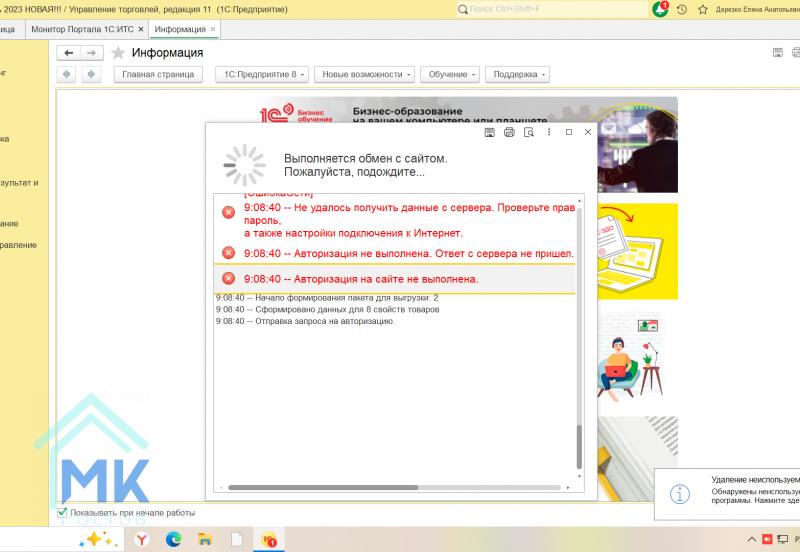Open Microsoft Edge from taskbar
Viewport: 800px width, 552px height.
[173, 539]
